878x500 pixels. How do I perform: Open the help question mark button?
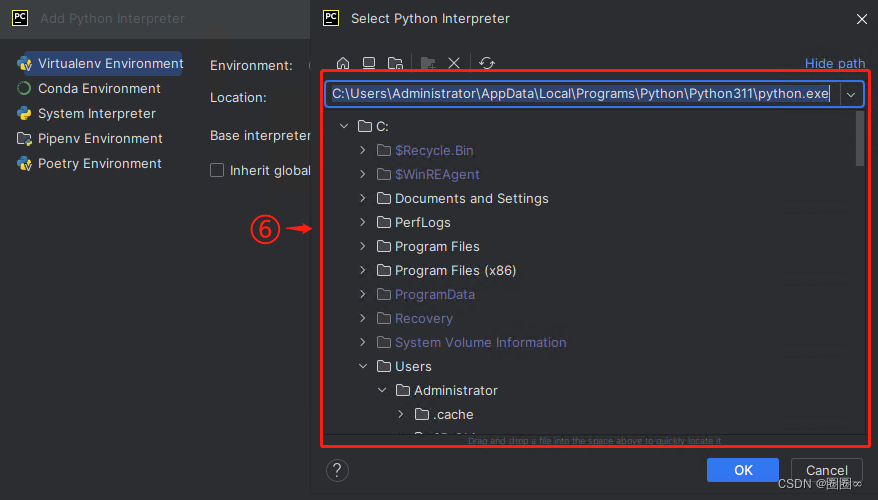click(x=337, y=470)
